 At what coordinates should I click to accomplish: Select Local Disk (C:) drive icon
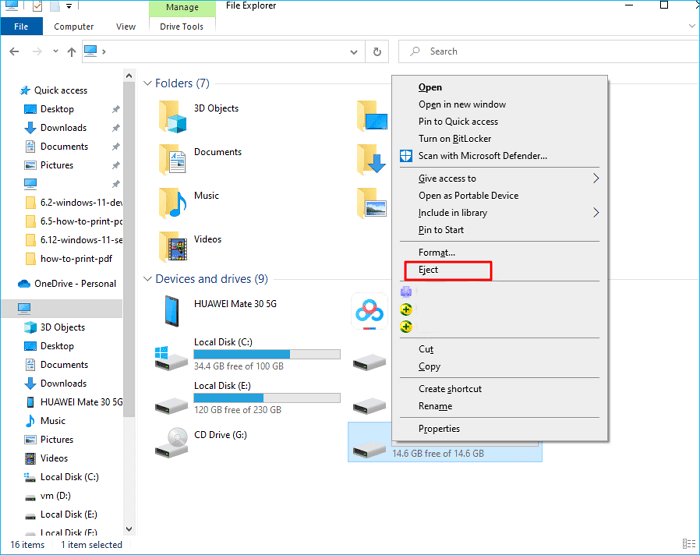171,358
